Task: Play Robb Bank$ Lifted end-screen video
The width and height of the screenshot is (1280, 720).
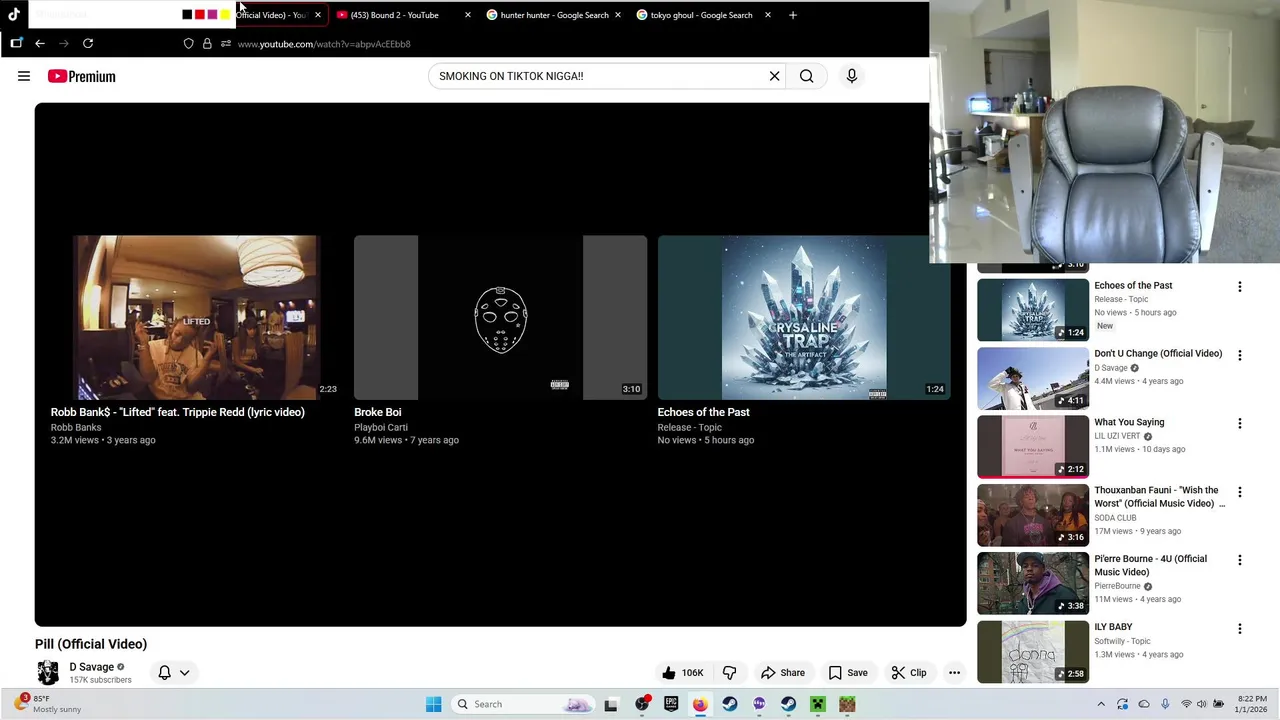Action: 196,318
